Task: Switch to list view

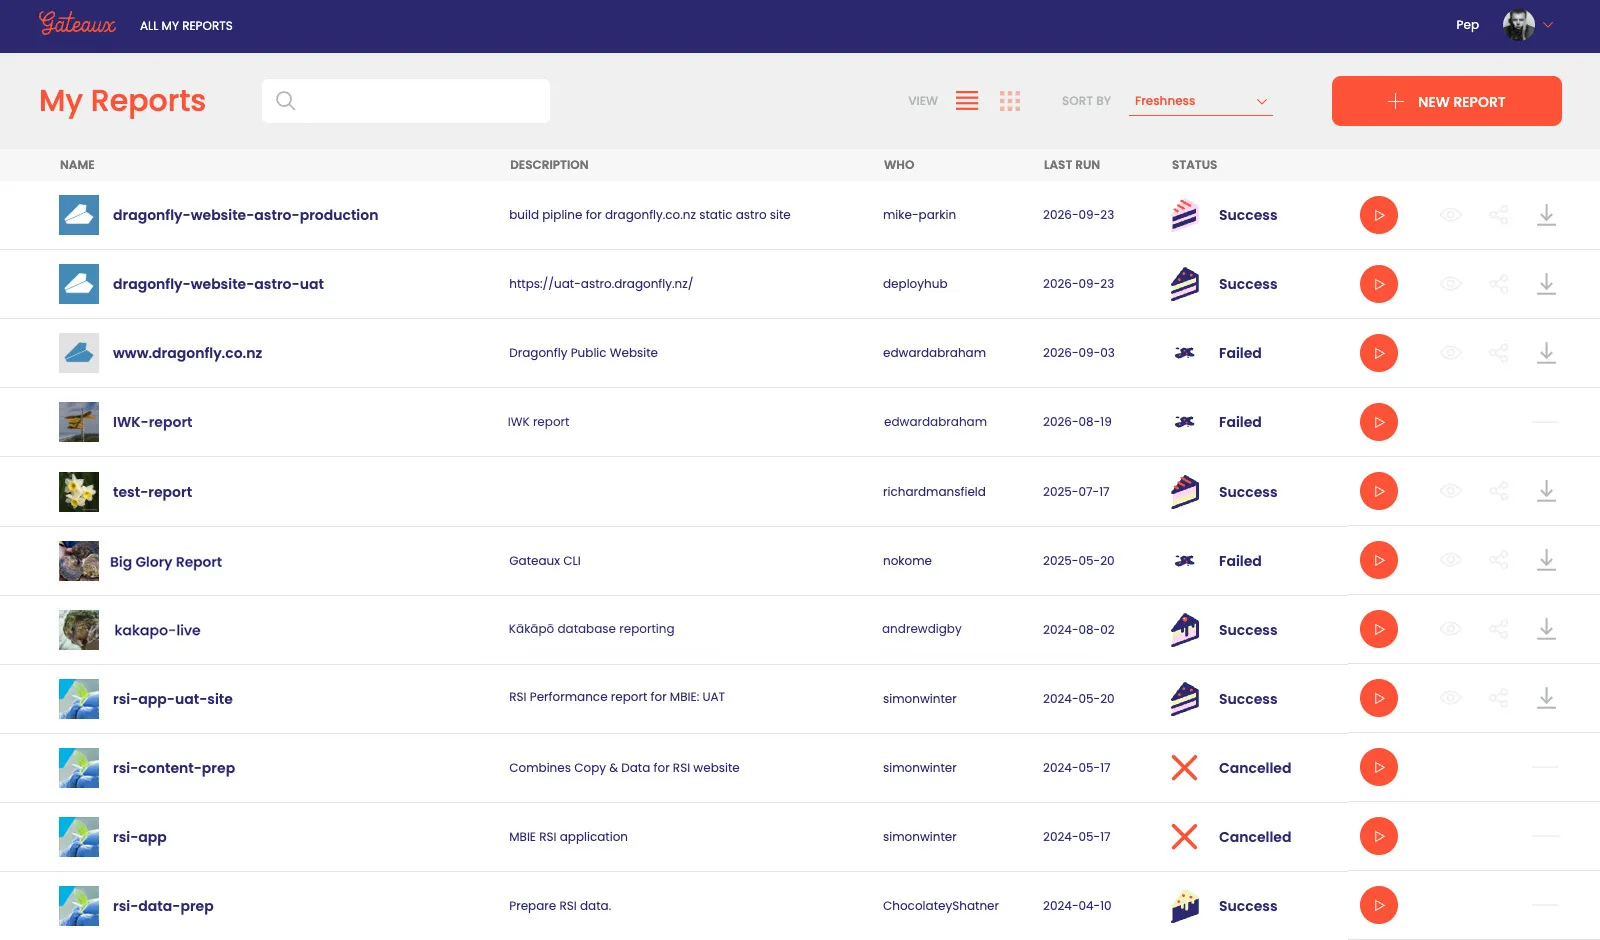Action: coord(967,101)
